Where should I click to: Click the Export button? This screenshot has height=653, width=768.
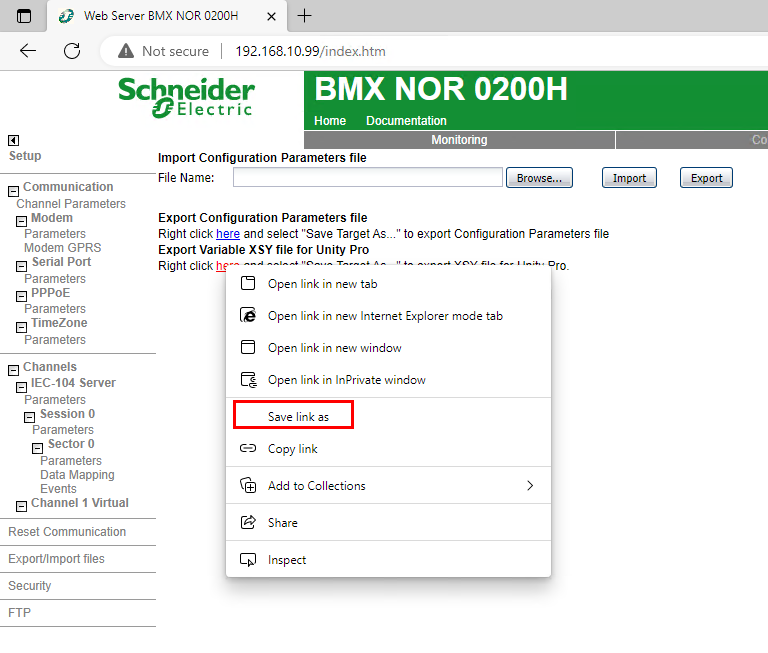click(706, 178)
